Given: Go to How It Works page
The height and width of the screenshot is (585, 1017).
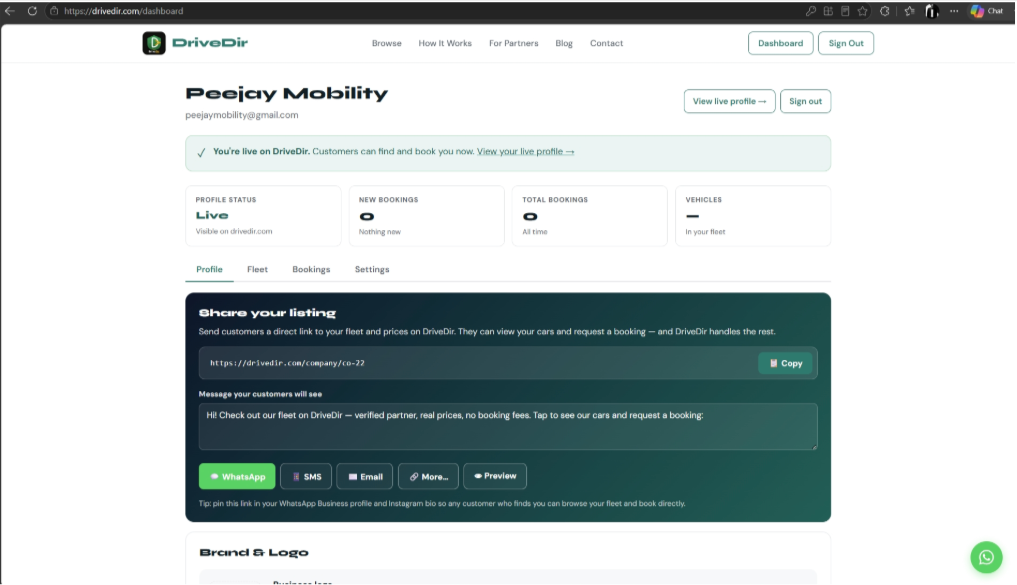Looking at the screenshot, I should pyautogui.click(x=445, y=43).
